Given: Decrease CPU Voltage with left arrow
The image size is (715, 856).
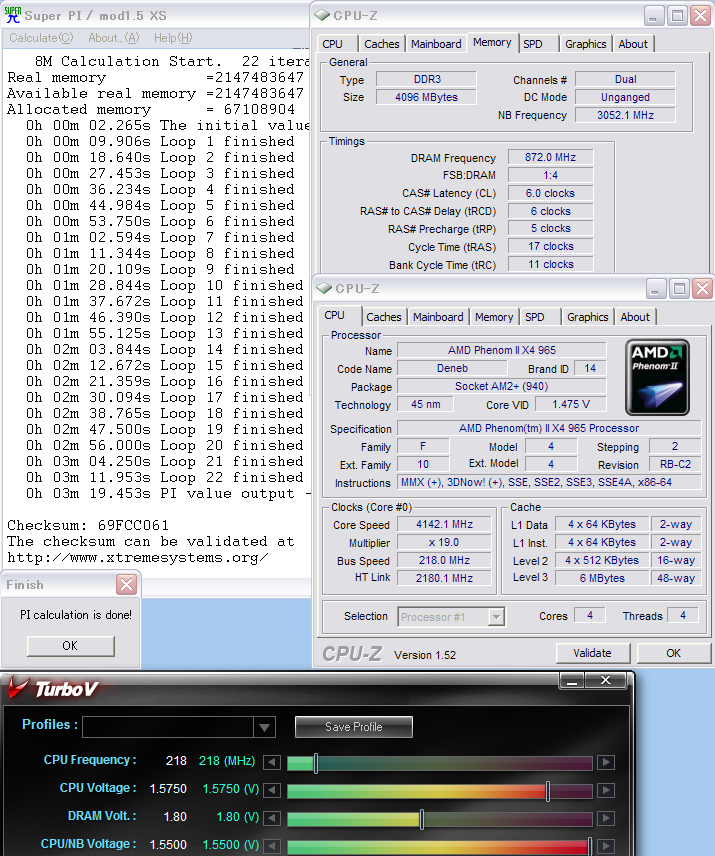Looking at the screenshot, I should [272, 790].
